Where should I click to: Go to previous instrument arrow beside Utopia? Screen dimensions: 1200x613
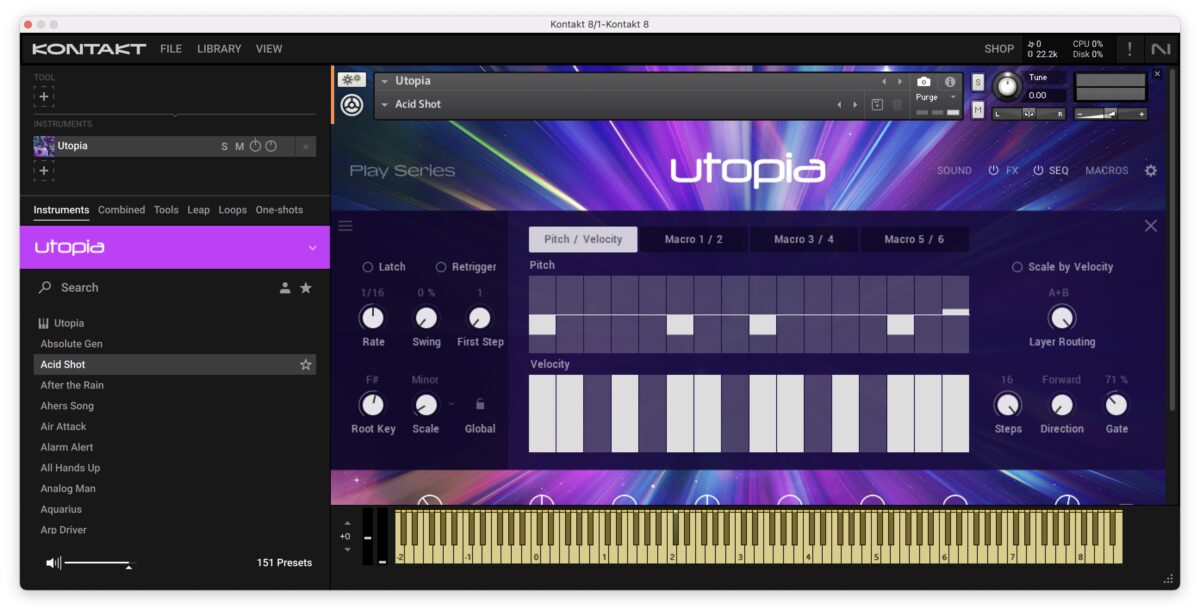pos(884,81)
